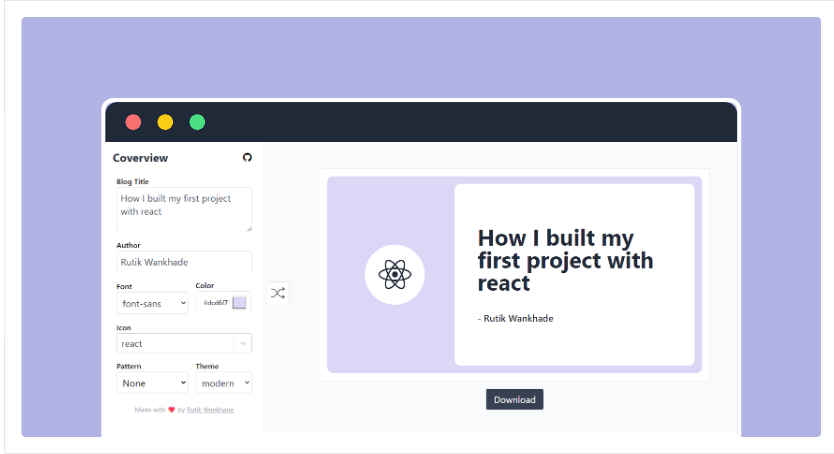Click the Download button
The width and height of the screenshot is (834, 454).
click(x=514, y=400)
